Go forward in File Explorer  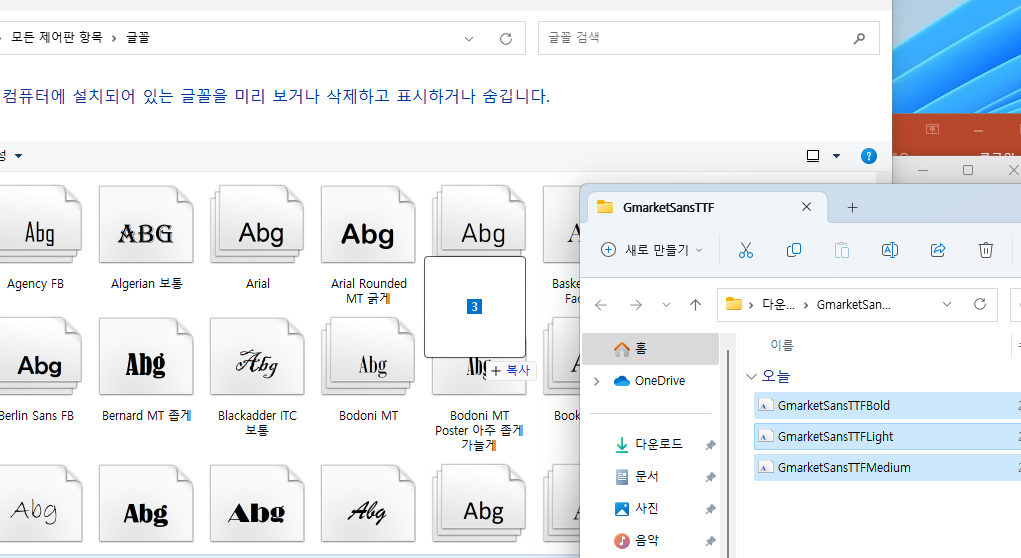tap(636, 305)
